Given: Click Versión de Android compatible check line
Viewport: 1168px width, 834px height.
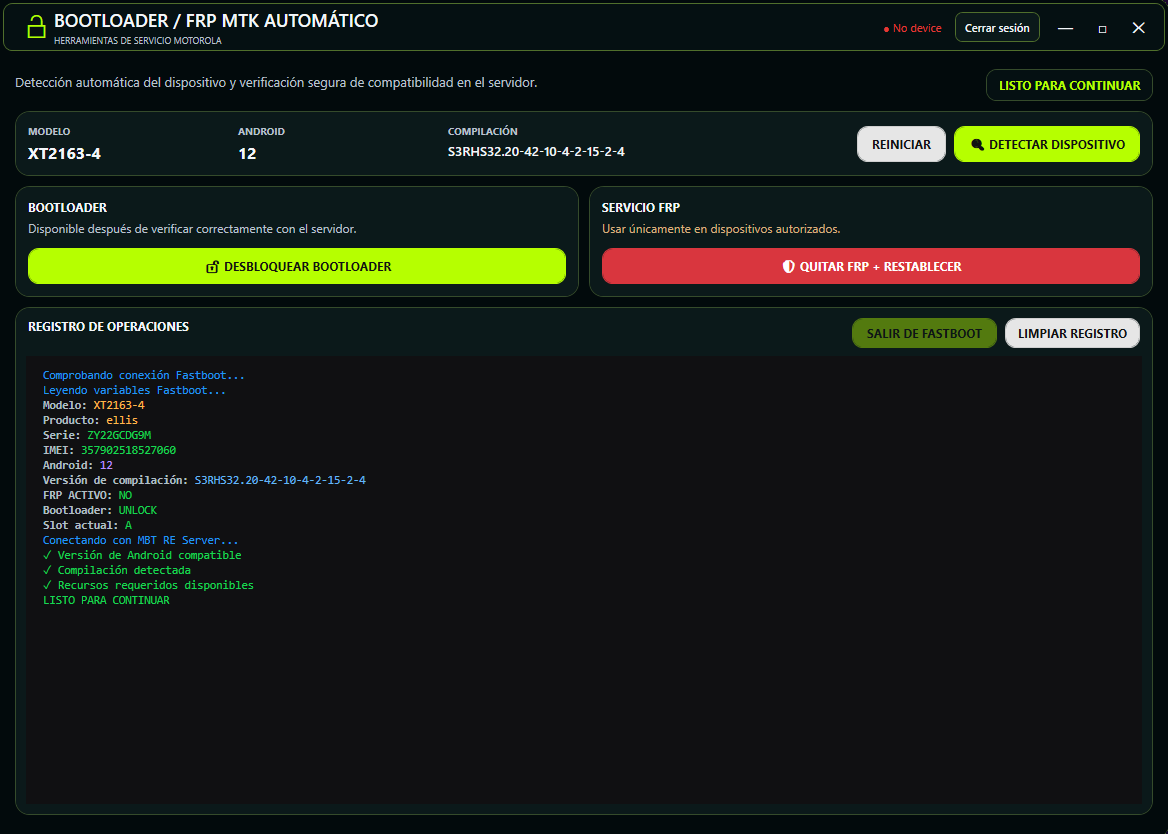Looking at the screenshot, I should click(x=142, y=555).
